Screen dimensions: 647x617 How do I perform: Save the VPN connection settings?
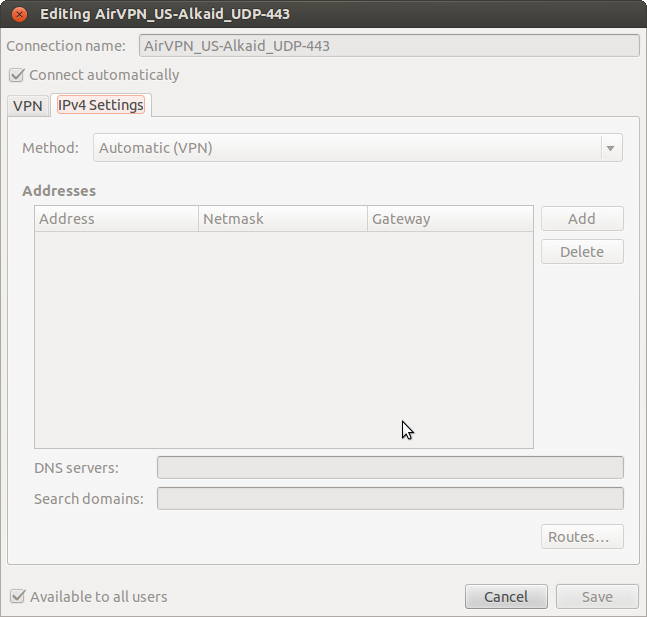click(597, 596)
